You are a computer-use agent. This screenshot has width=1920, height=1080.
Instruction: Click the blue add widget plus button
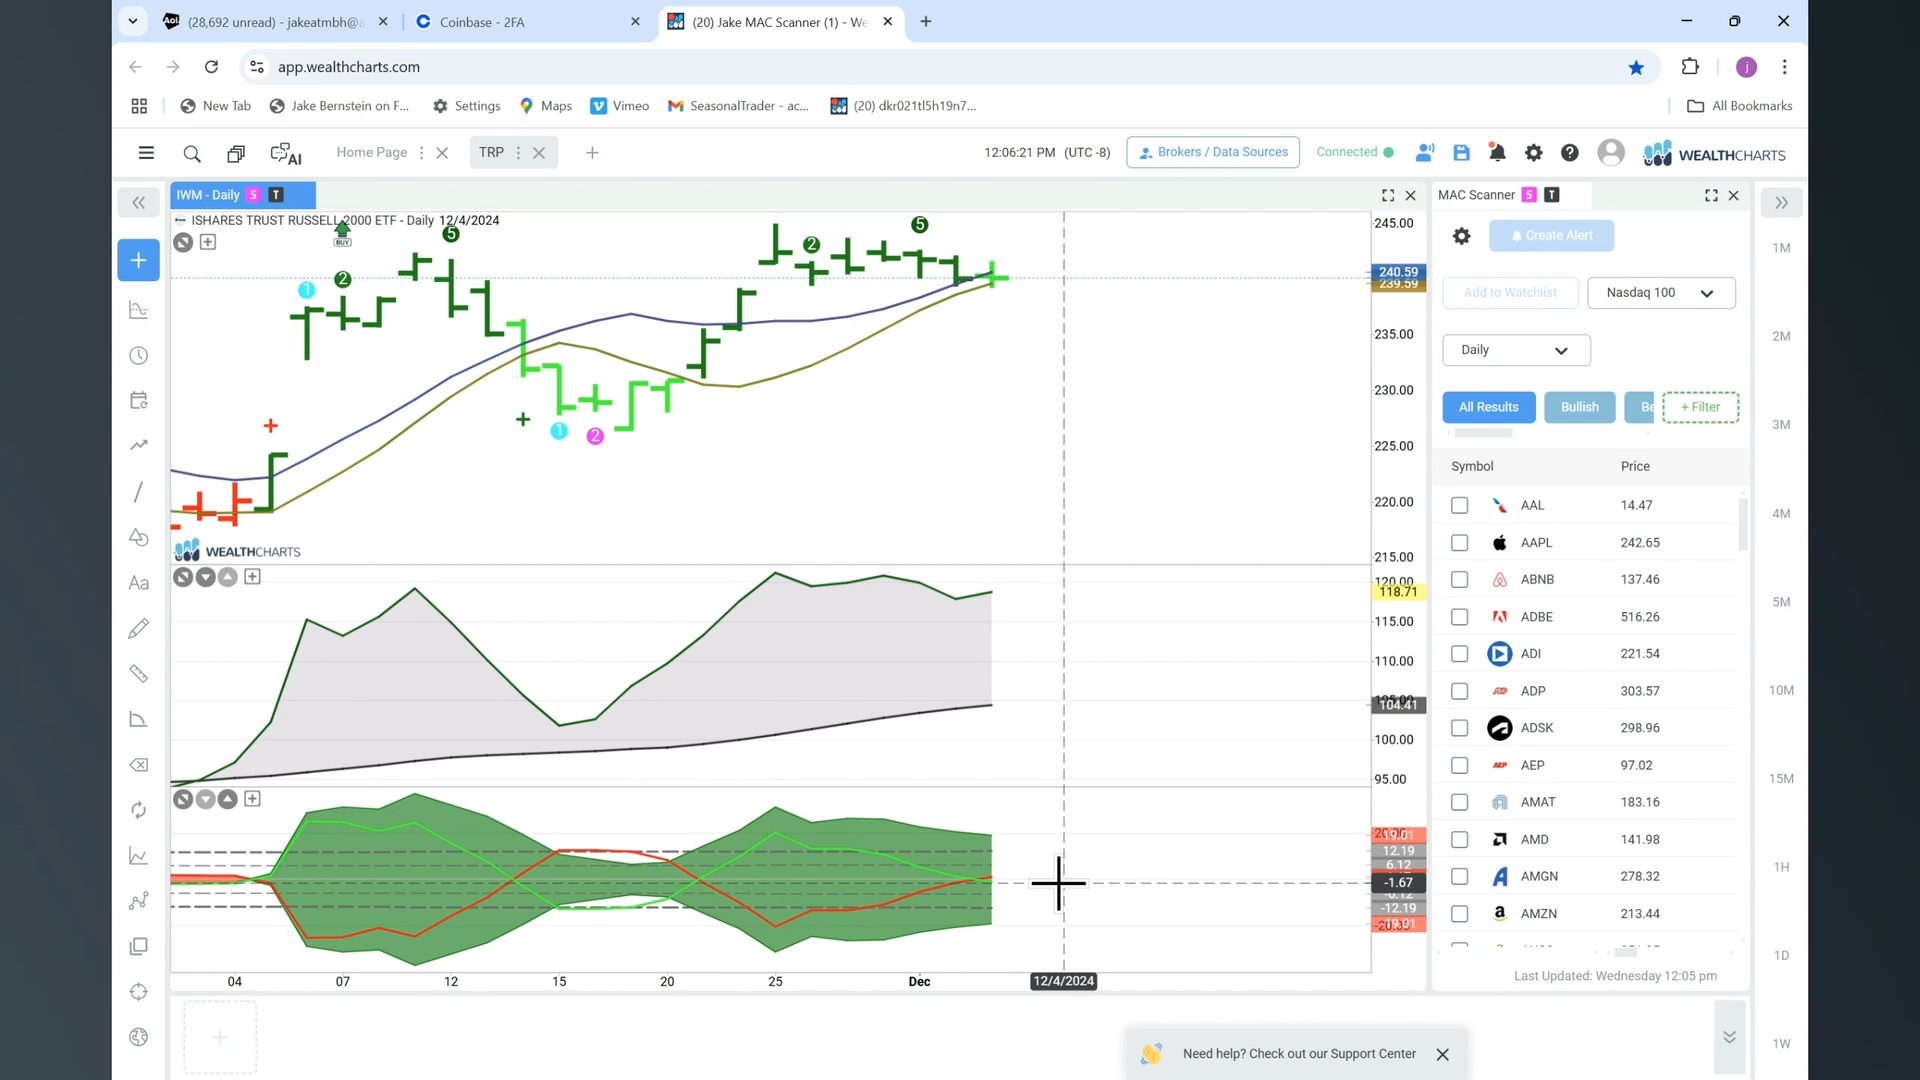coord(138,260)
